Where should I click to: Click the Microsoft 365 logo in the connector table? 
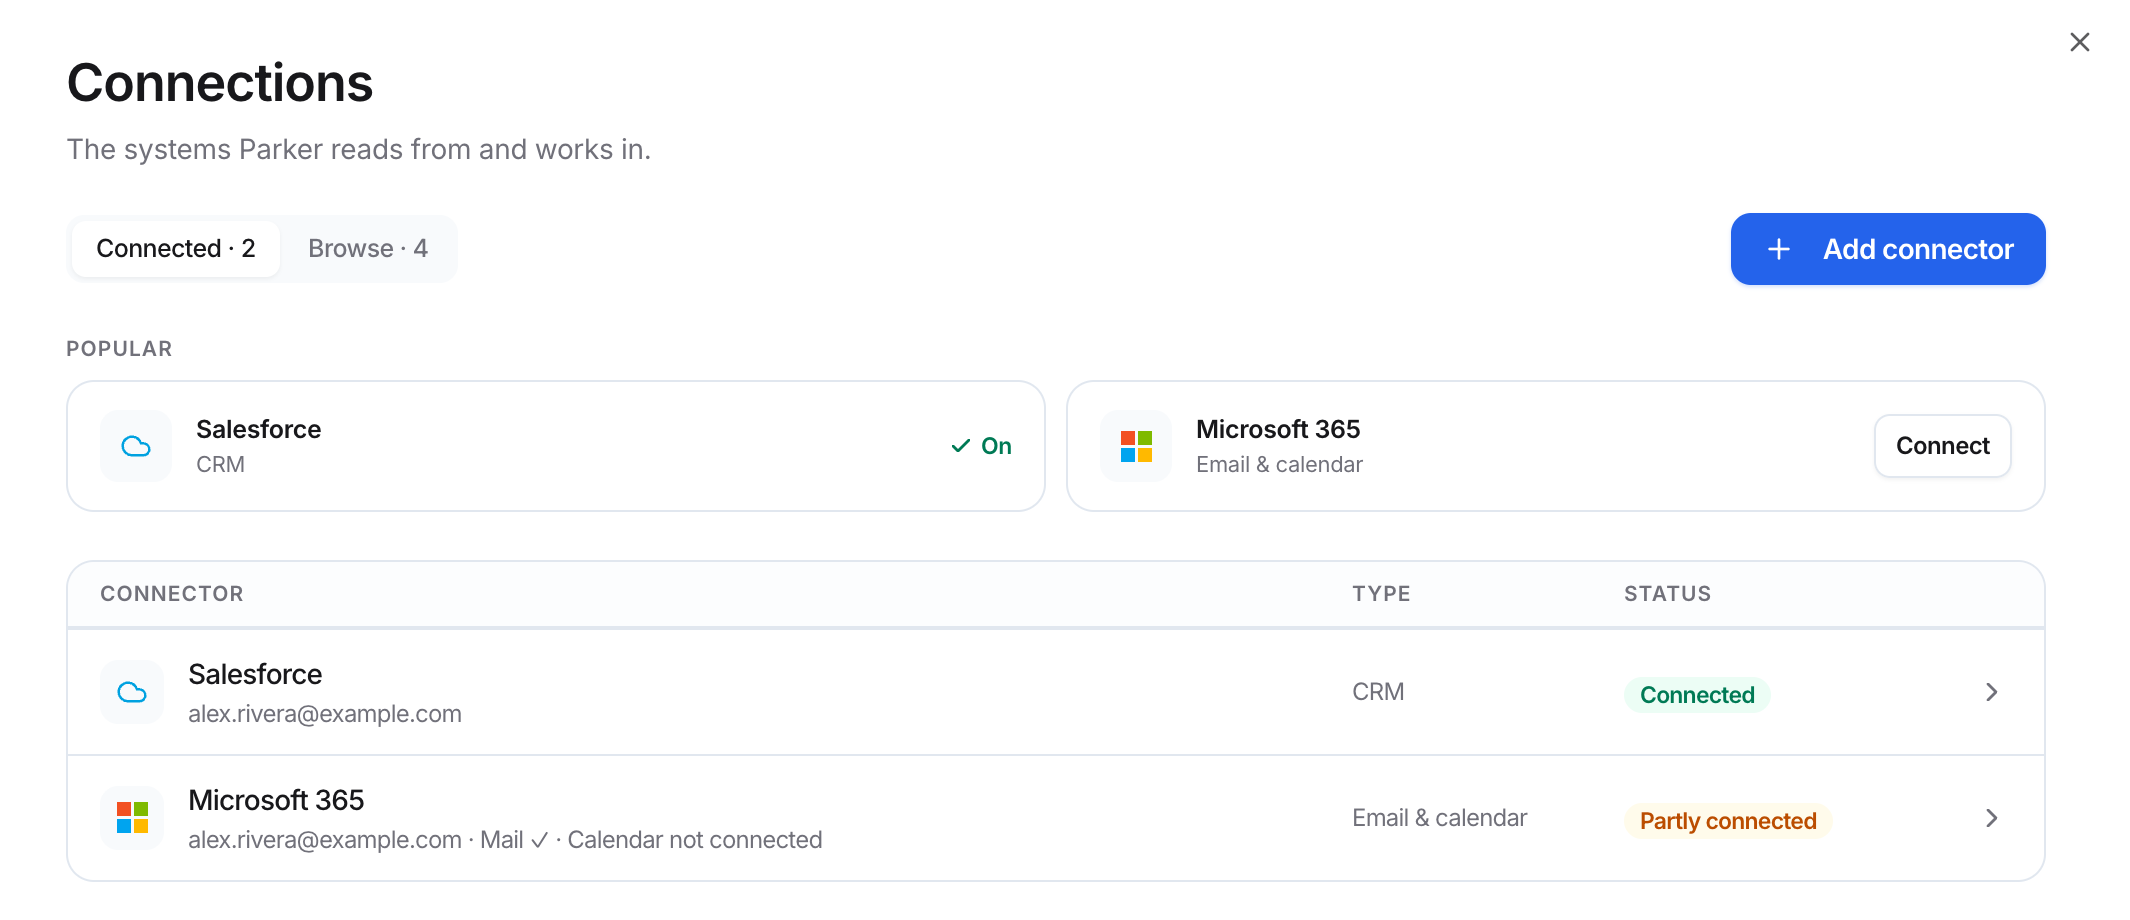(x=132, y=818)
